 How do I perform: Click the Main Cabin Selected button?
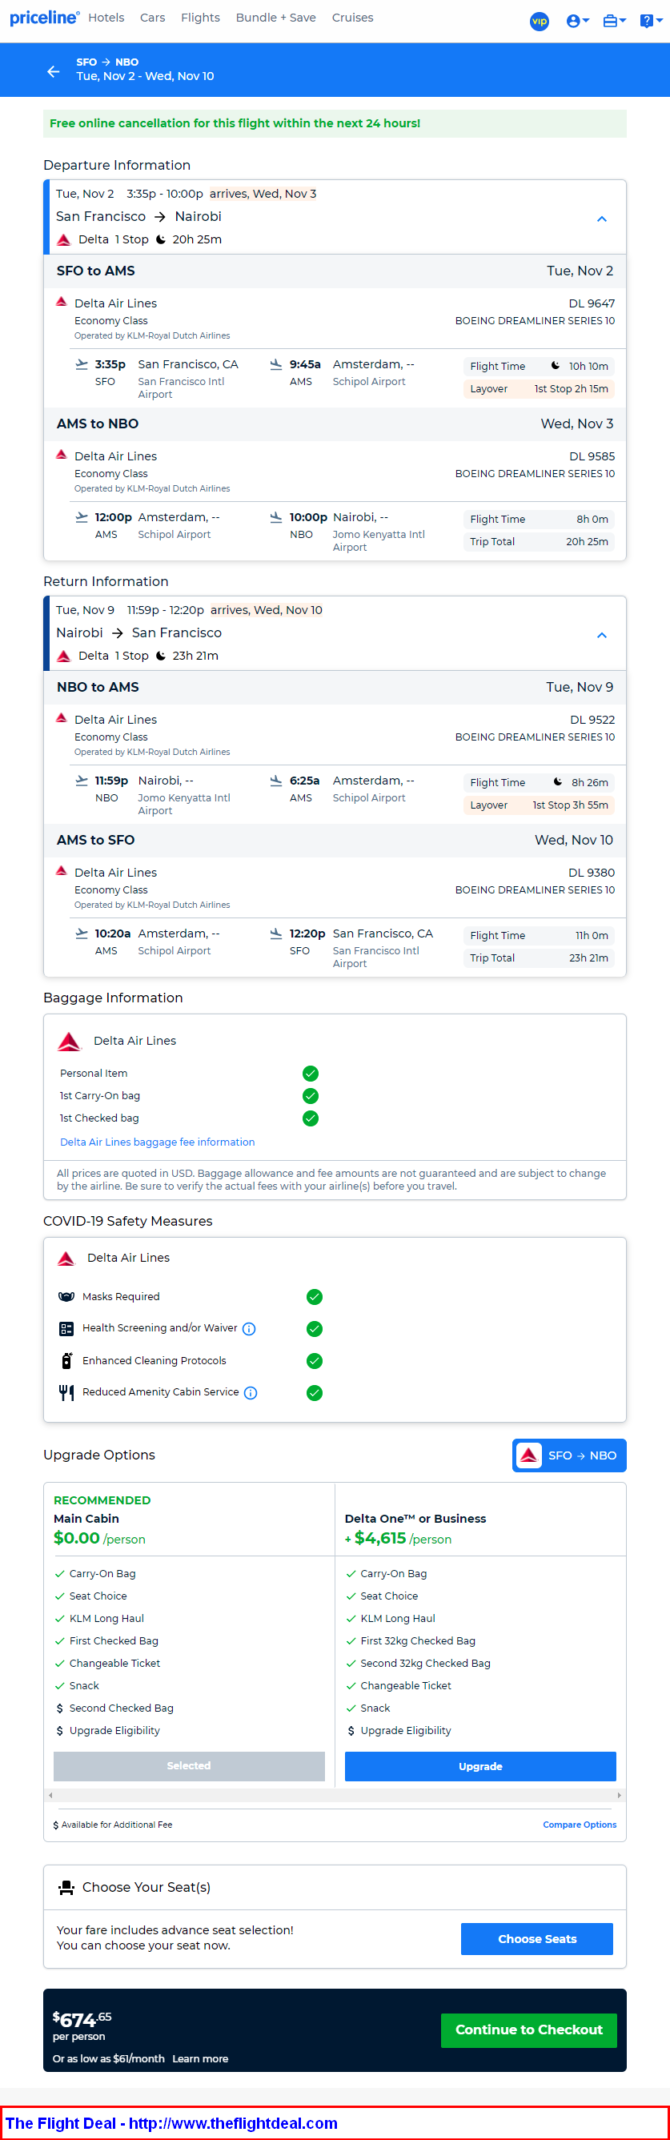(189, 1767)
